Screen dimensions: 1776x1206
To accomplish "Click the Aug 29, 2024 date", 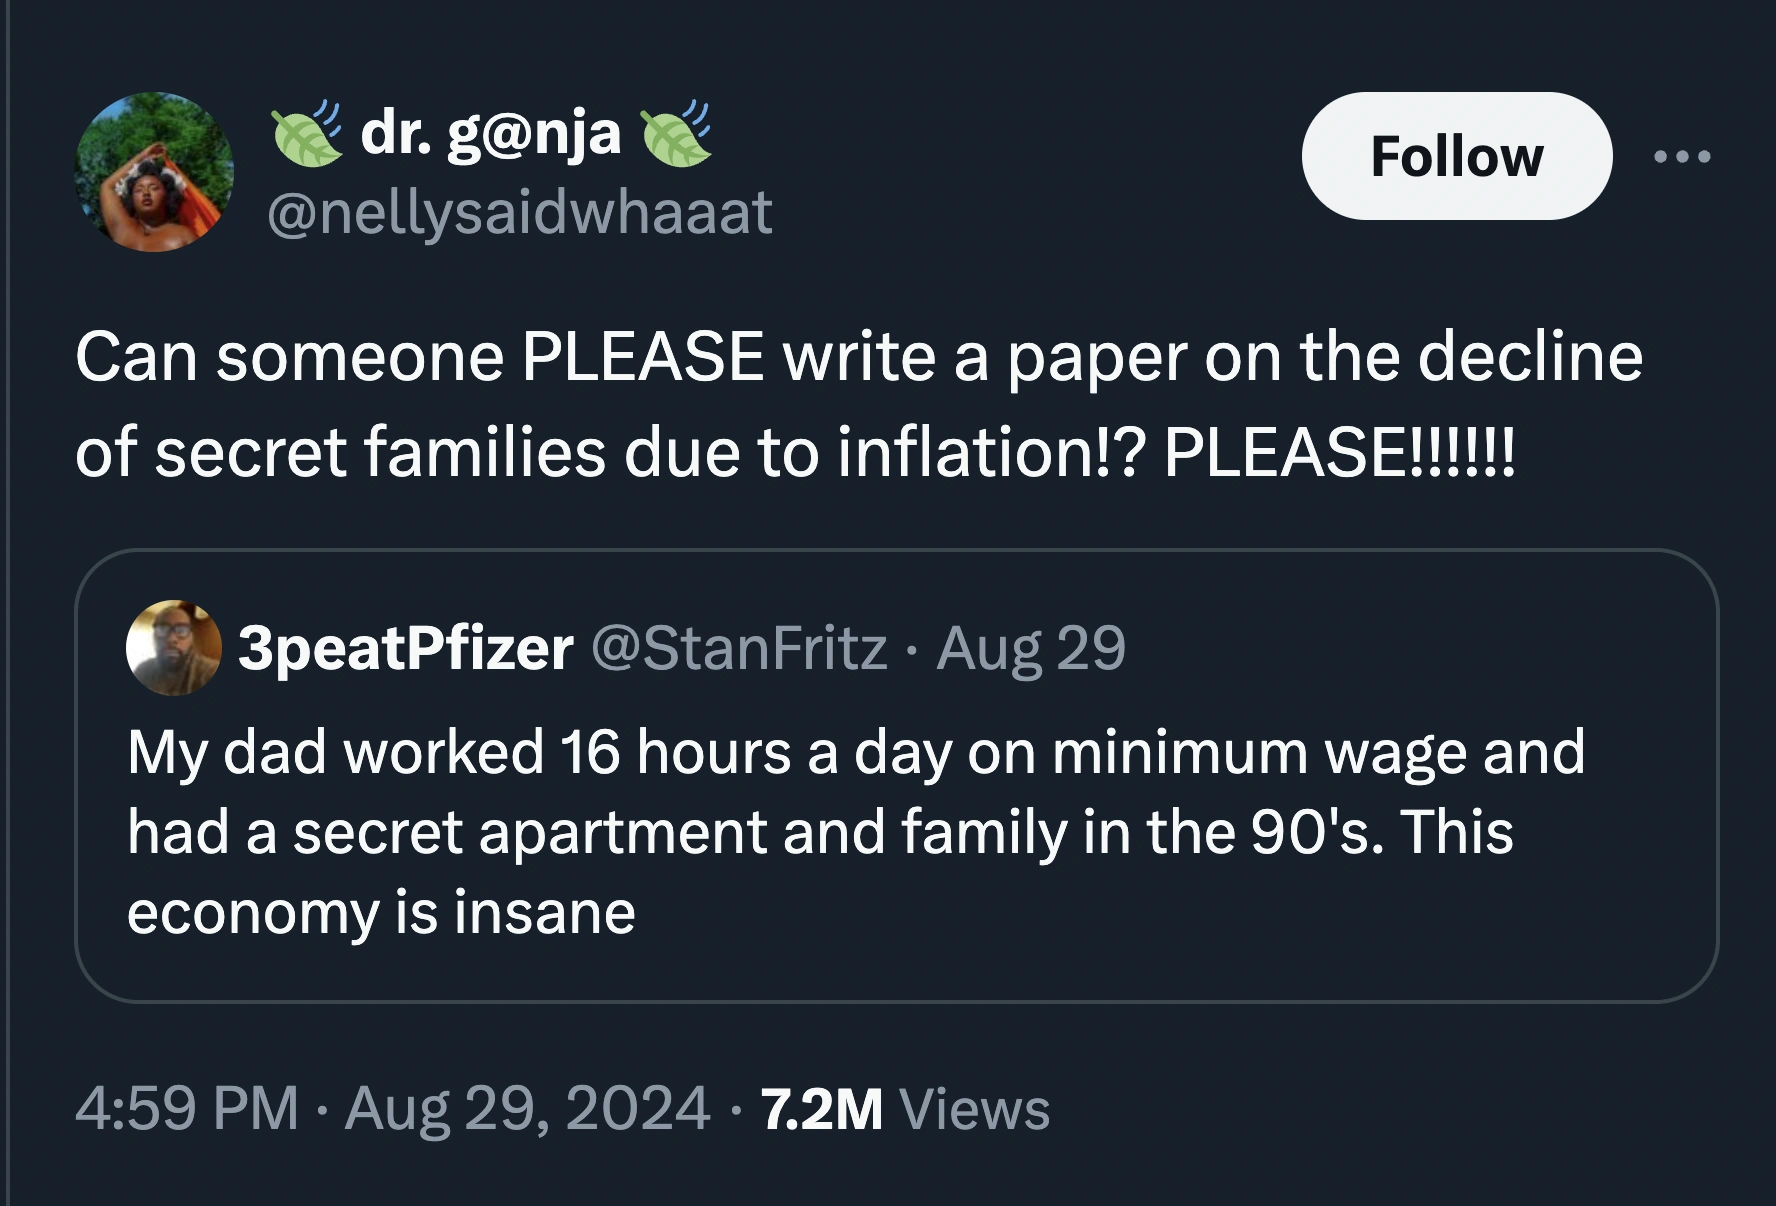I will point(527,1108).
